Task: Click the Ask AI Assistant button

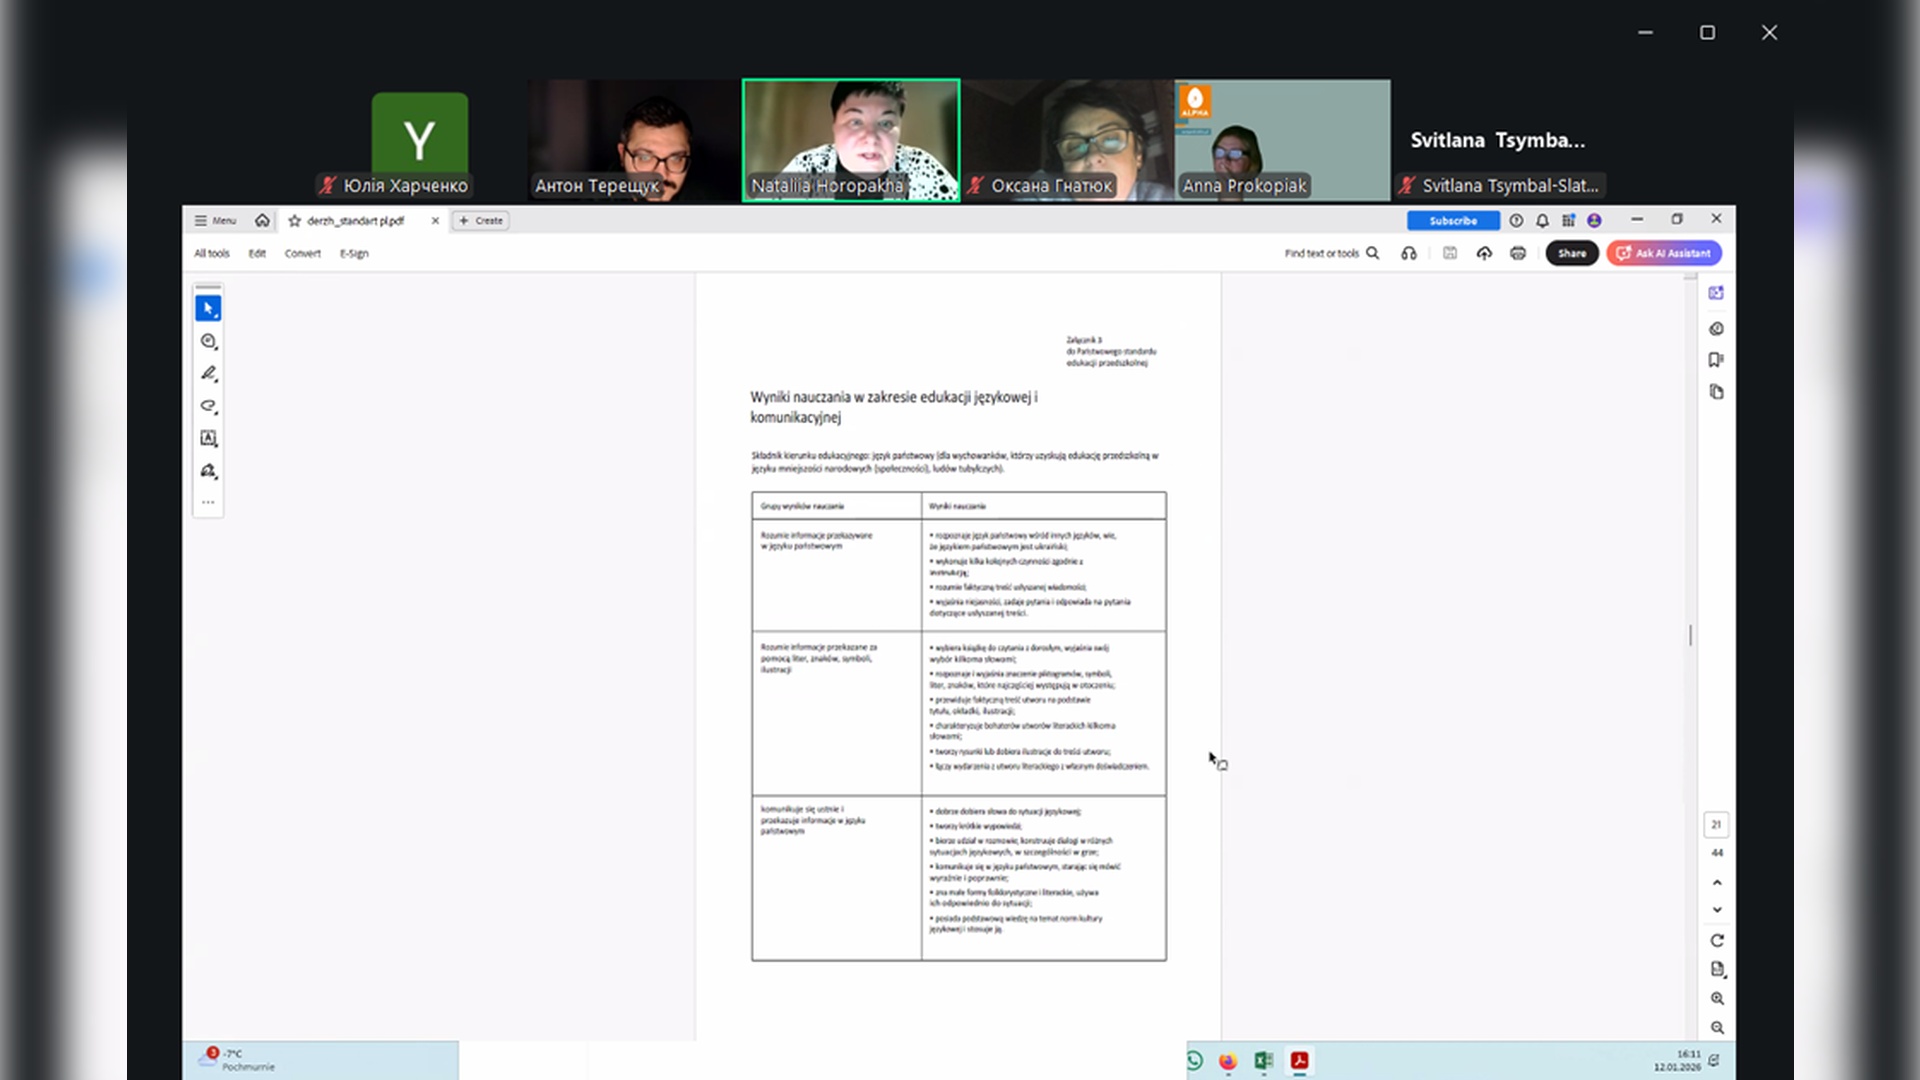Action: 1664,253
